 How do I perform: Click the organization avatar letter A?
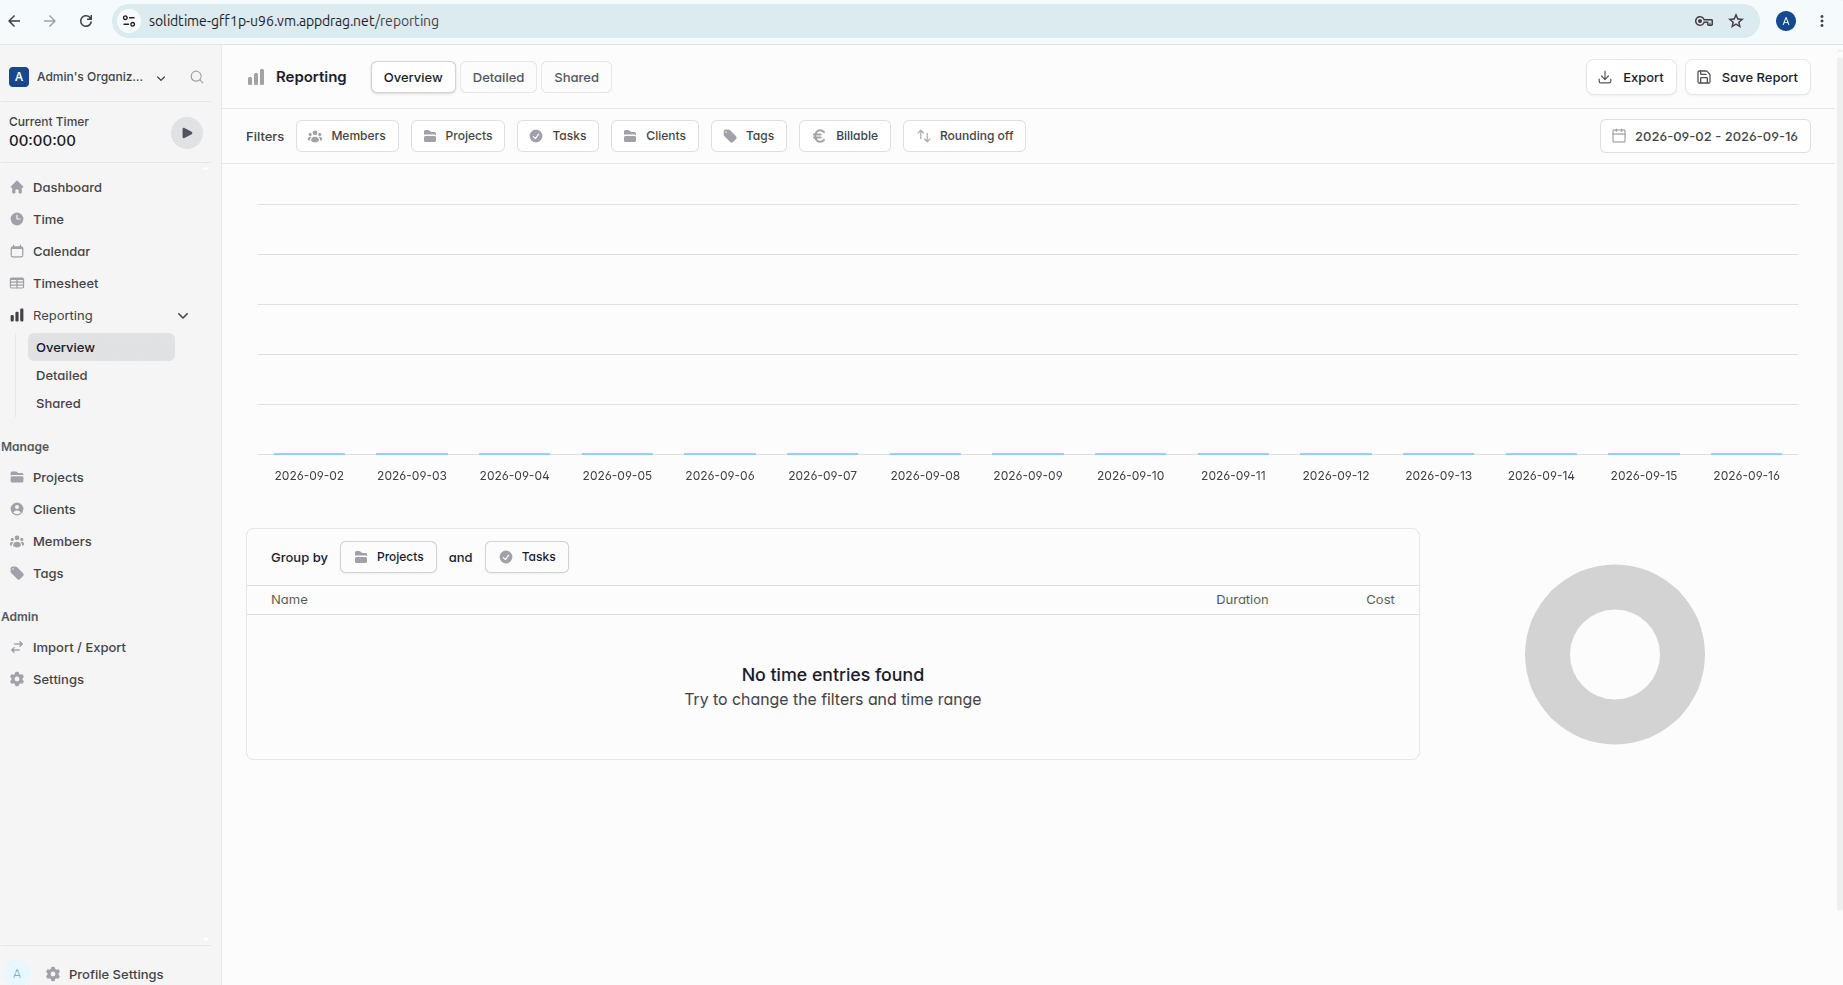click(x=19, y=77)
